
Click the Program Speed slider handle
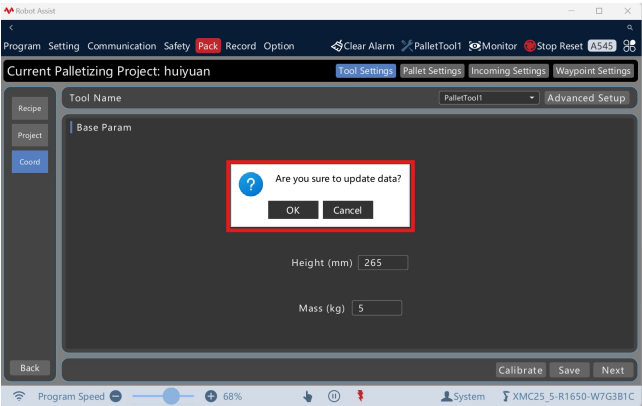tap(171, 396)
